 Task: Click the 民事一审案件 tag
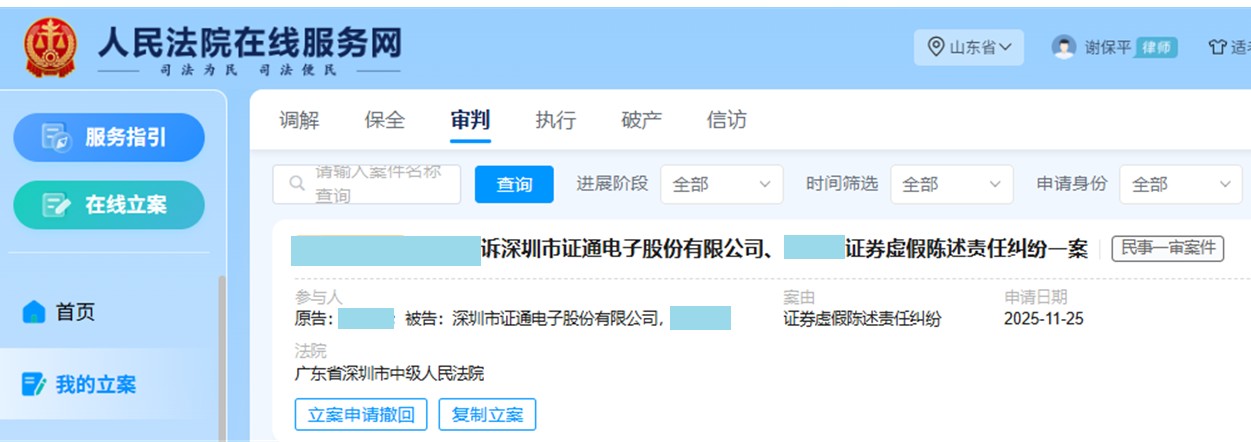[x=1168, y=248]
